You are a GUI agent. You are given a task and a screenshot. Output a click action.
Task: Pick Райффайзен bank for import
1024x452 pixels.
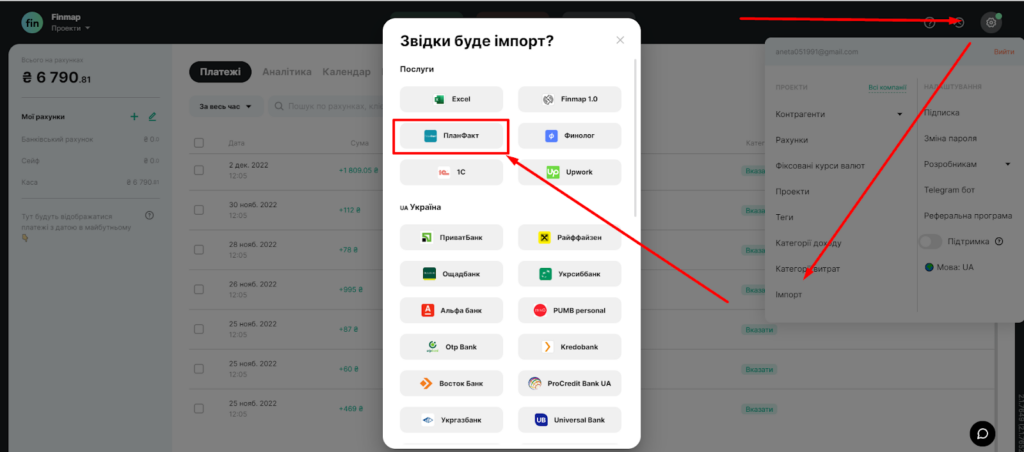(569, 237)
